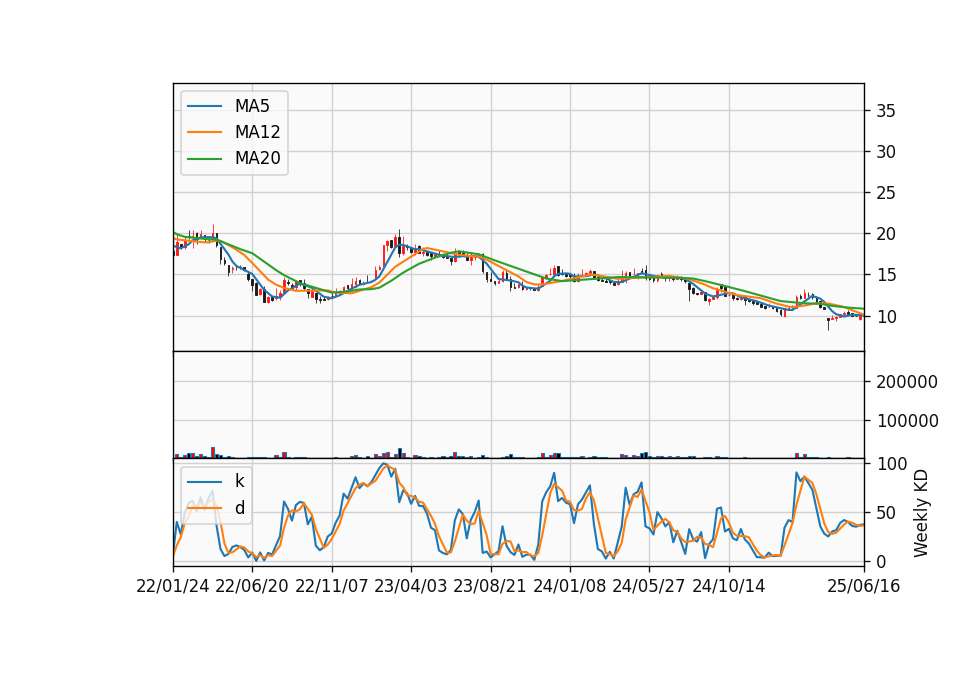Image resolution: width=960 pixels, height=690 pixels.
Task: Click the d legend label
Action: click(x=240, y=508)
